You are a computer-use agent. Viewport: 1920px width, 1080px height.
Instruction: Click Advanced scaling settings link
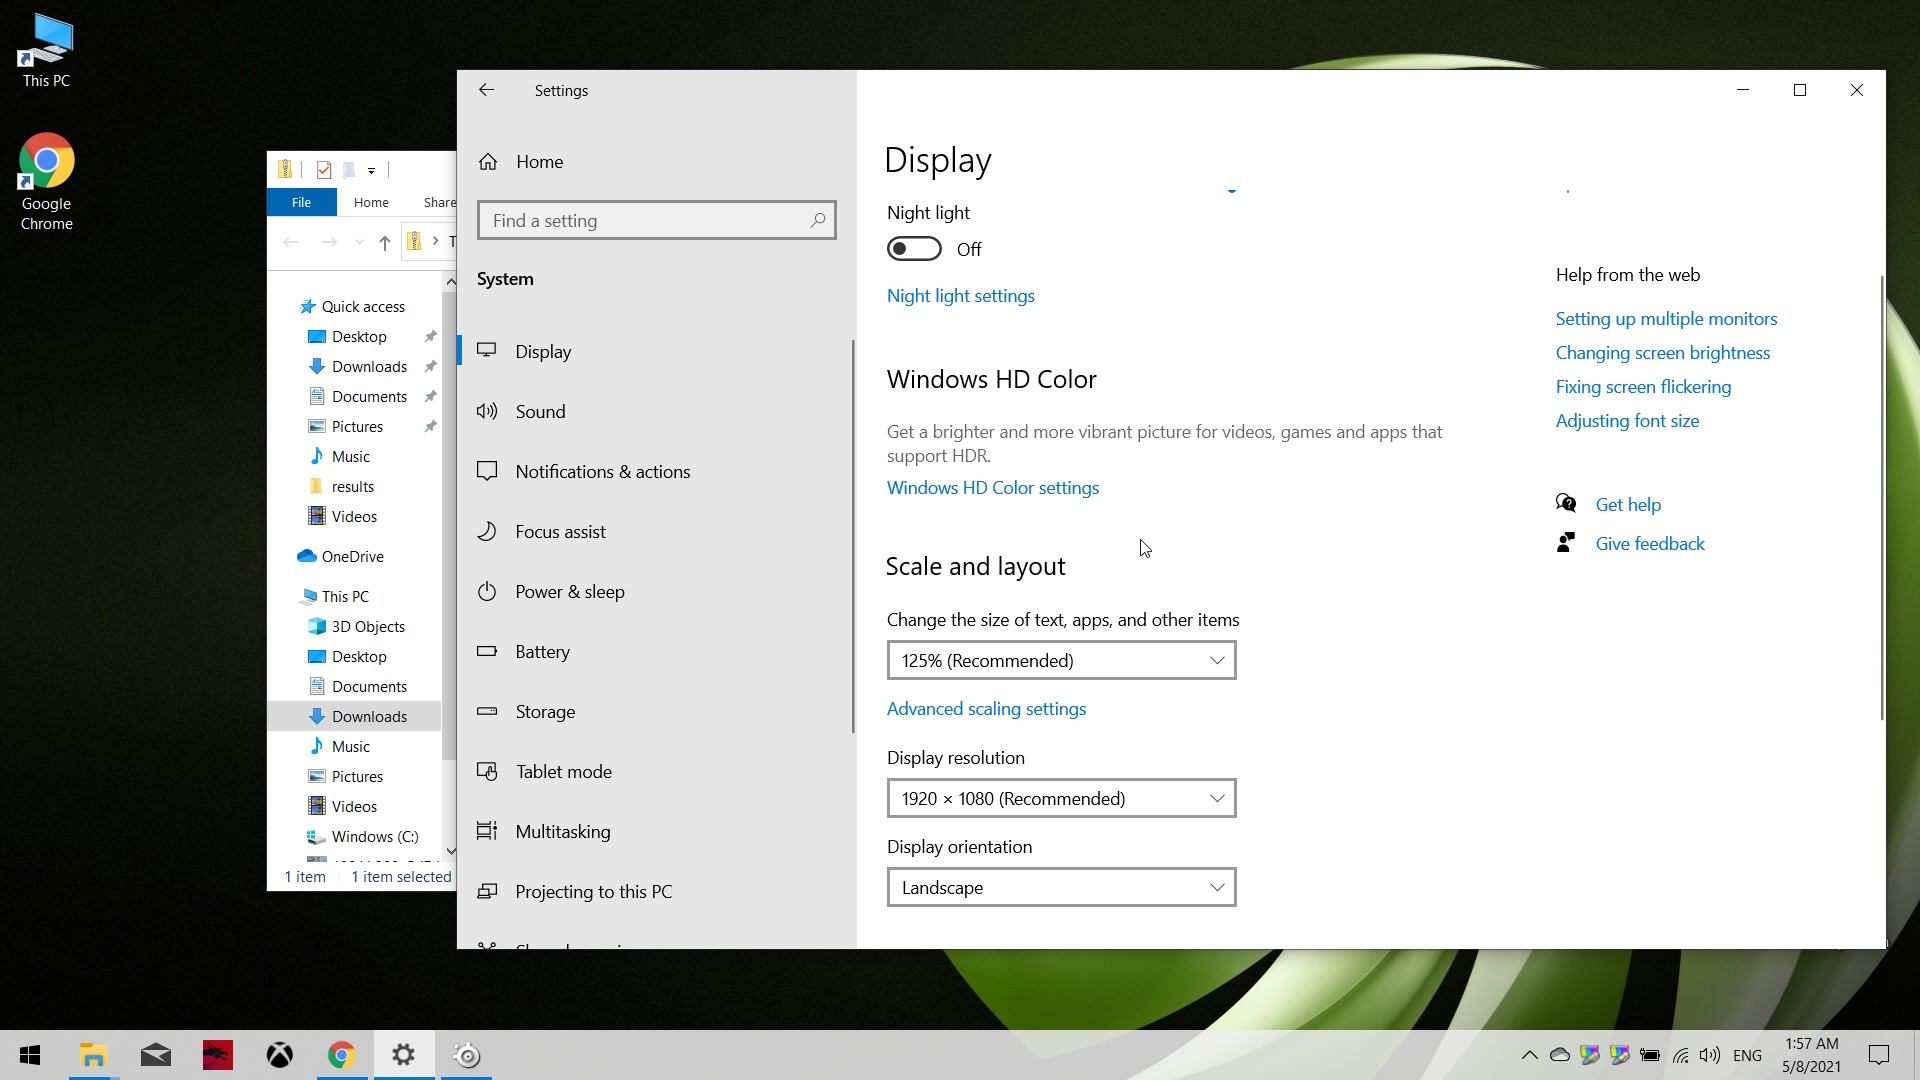[x=986, y=709]
